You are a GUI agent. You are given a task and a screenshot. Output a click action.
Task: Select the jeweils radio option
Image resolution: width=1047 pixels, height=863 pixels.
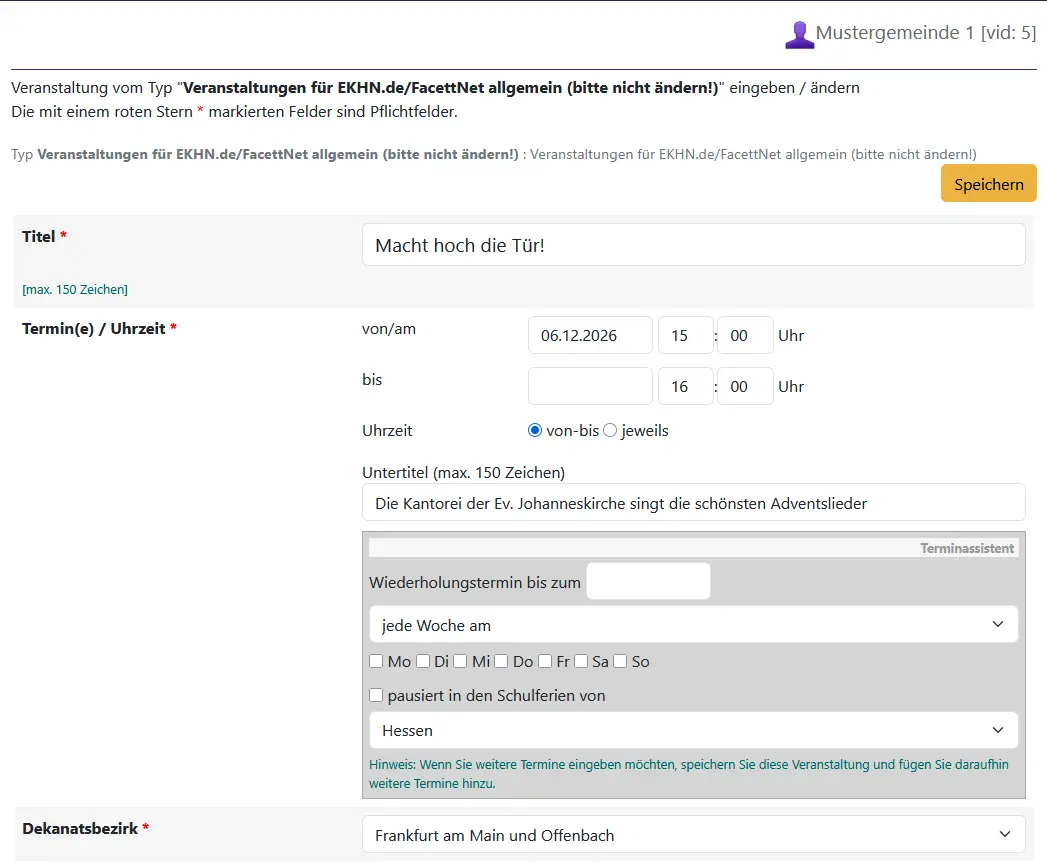coord(610,431)
